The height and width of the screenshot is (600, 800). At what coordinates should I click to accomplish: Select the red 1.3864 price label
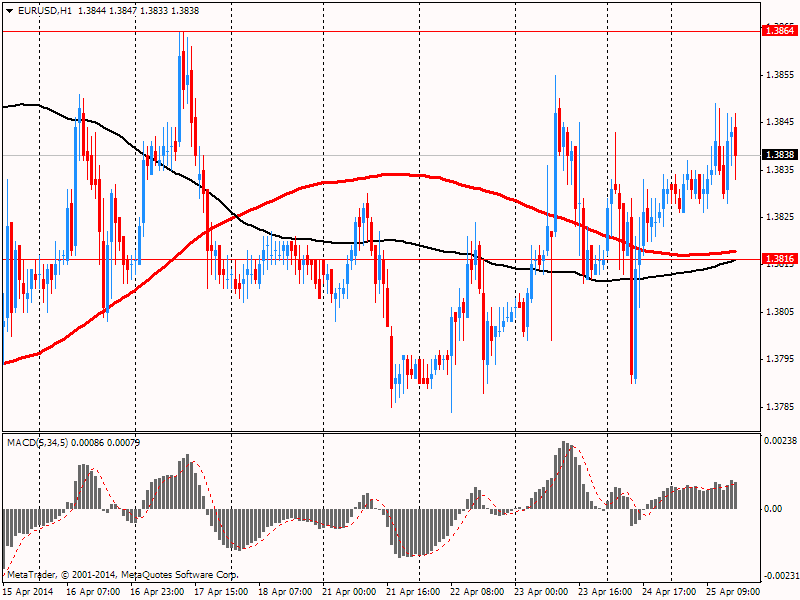click(x=778, y=31)
